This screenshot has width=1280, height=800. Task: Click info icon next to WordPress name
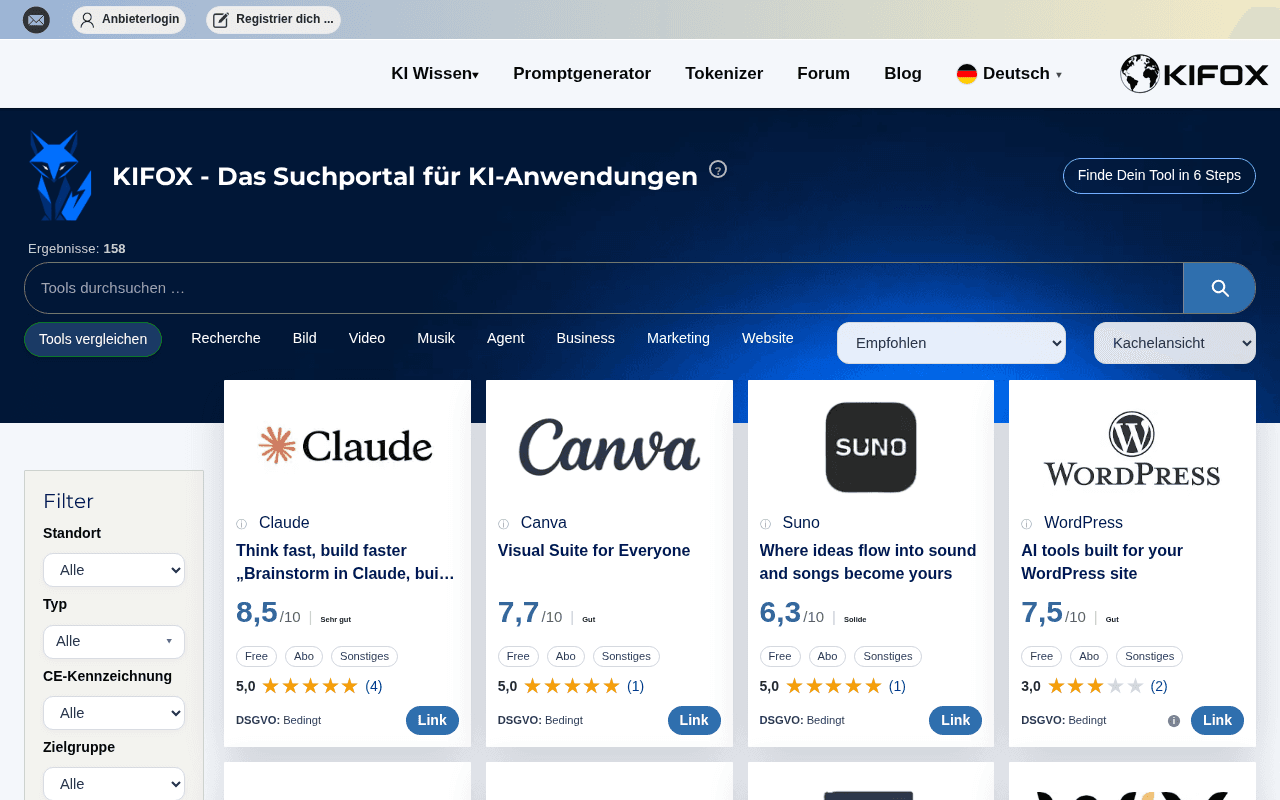pyautogui.click(x=1027, y=524)
